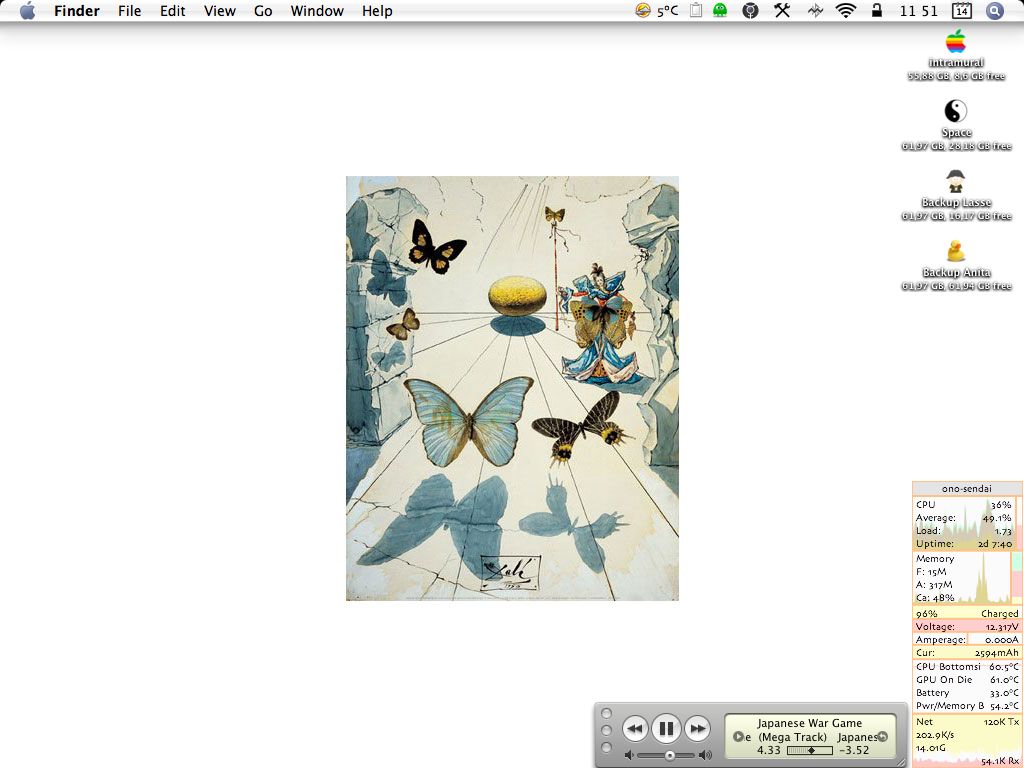Image resolution: width=1024 pixels, height=768 pixels.
Task: Click the CPU Bottomsi temperature row
Action: click(967, 666)
